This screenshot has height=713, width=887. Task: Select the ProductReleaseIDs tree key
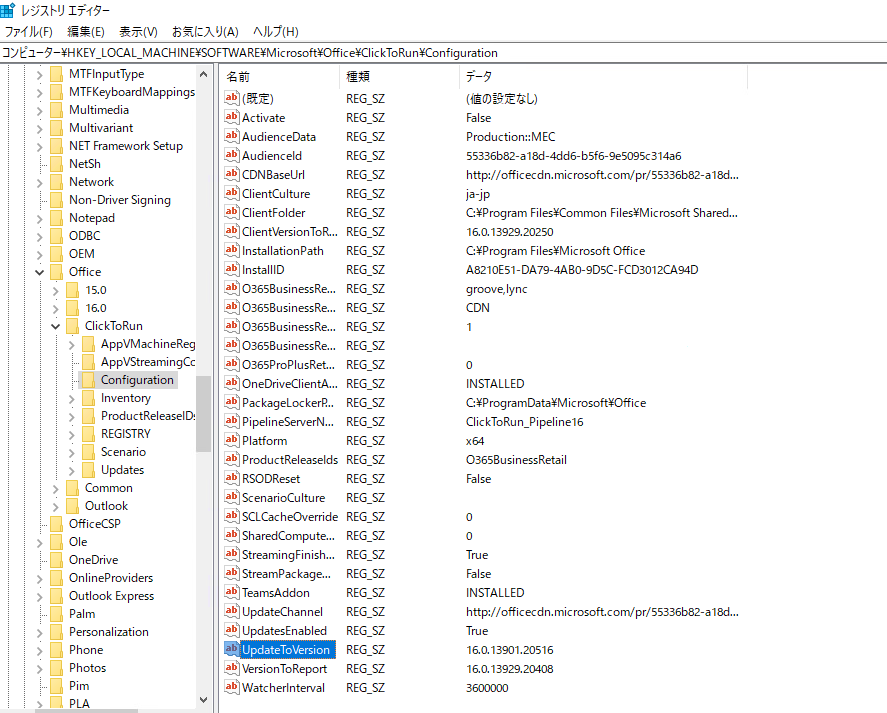coord(147,416)
